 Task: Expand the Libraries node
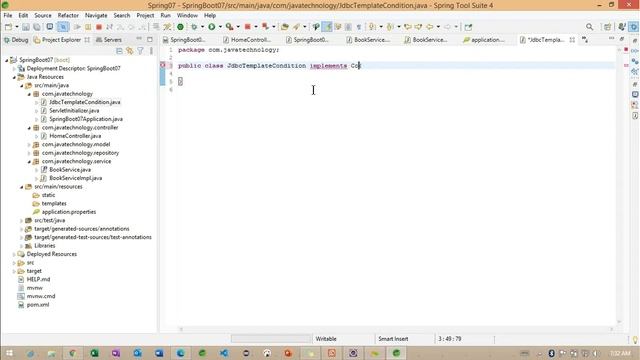click(x=22, y=246)
